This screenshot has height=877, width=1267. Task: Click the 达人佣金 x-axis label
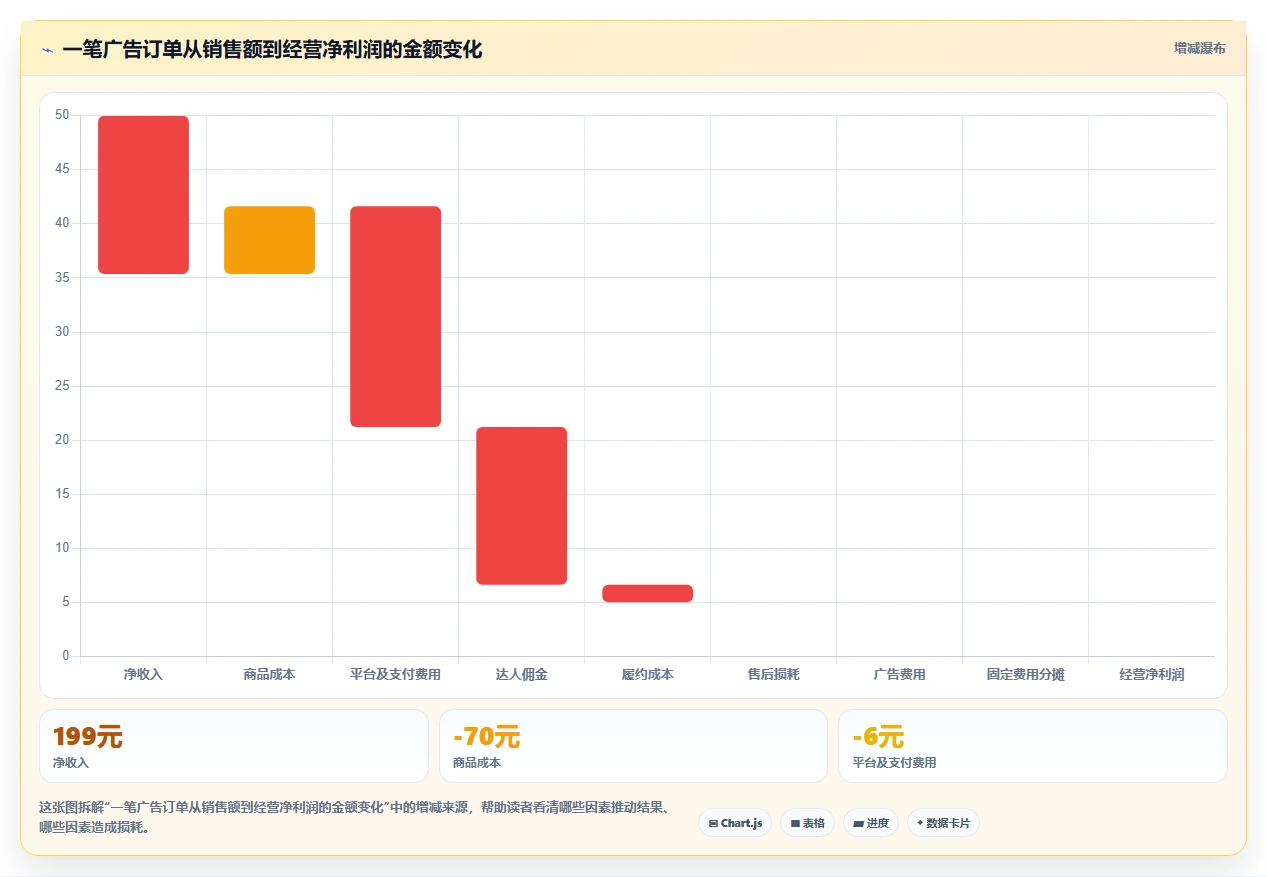(x=521, y=675)
